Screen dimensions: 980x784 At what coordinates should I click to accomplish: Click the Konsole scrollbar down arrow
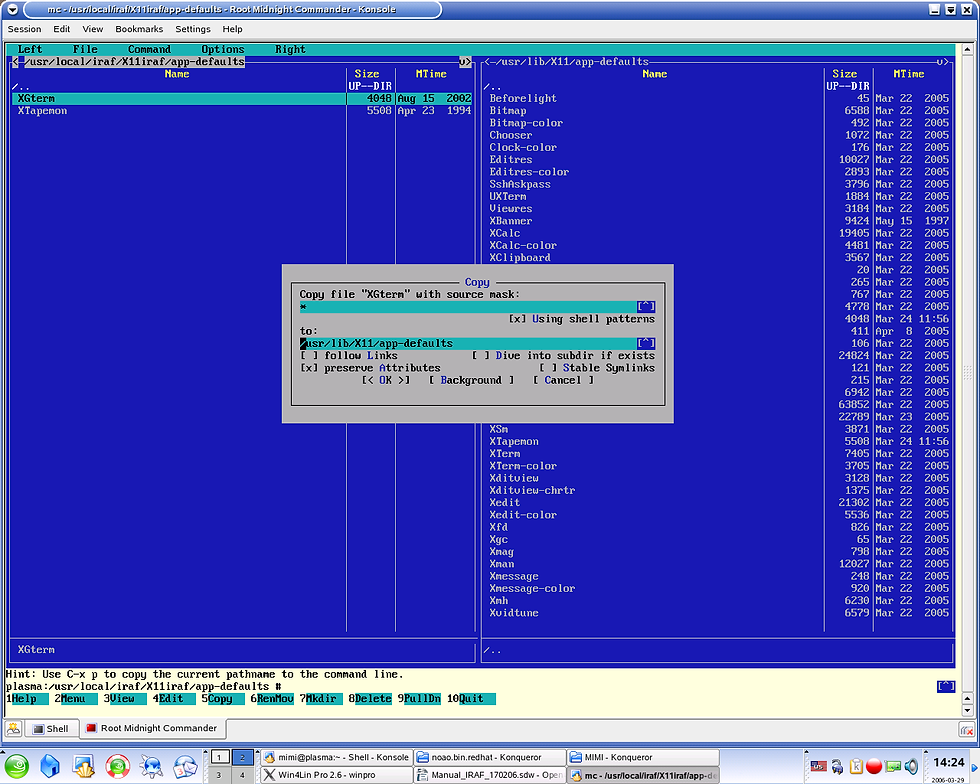pos(968,710)
